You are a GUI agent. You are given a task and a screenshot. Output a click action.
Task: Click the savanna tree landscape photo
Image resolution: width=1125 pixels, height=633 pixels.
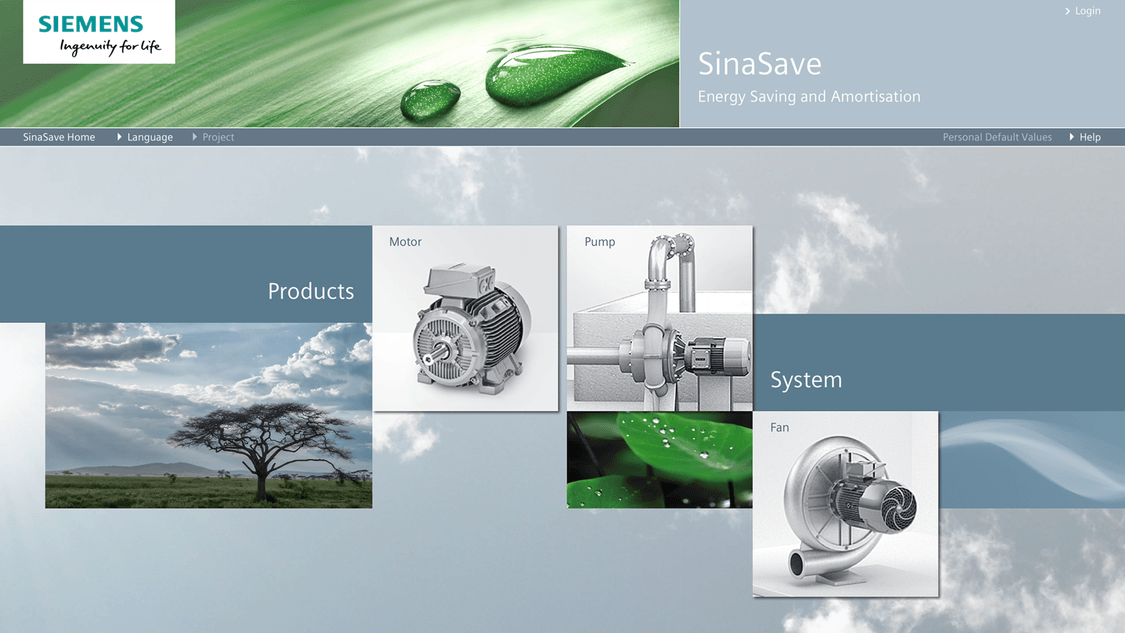coord(208,415)
